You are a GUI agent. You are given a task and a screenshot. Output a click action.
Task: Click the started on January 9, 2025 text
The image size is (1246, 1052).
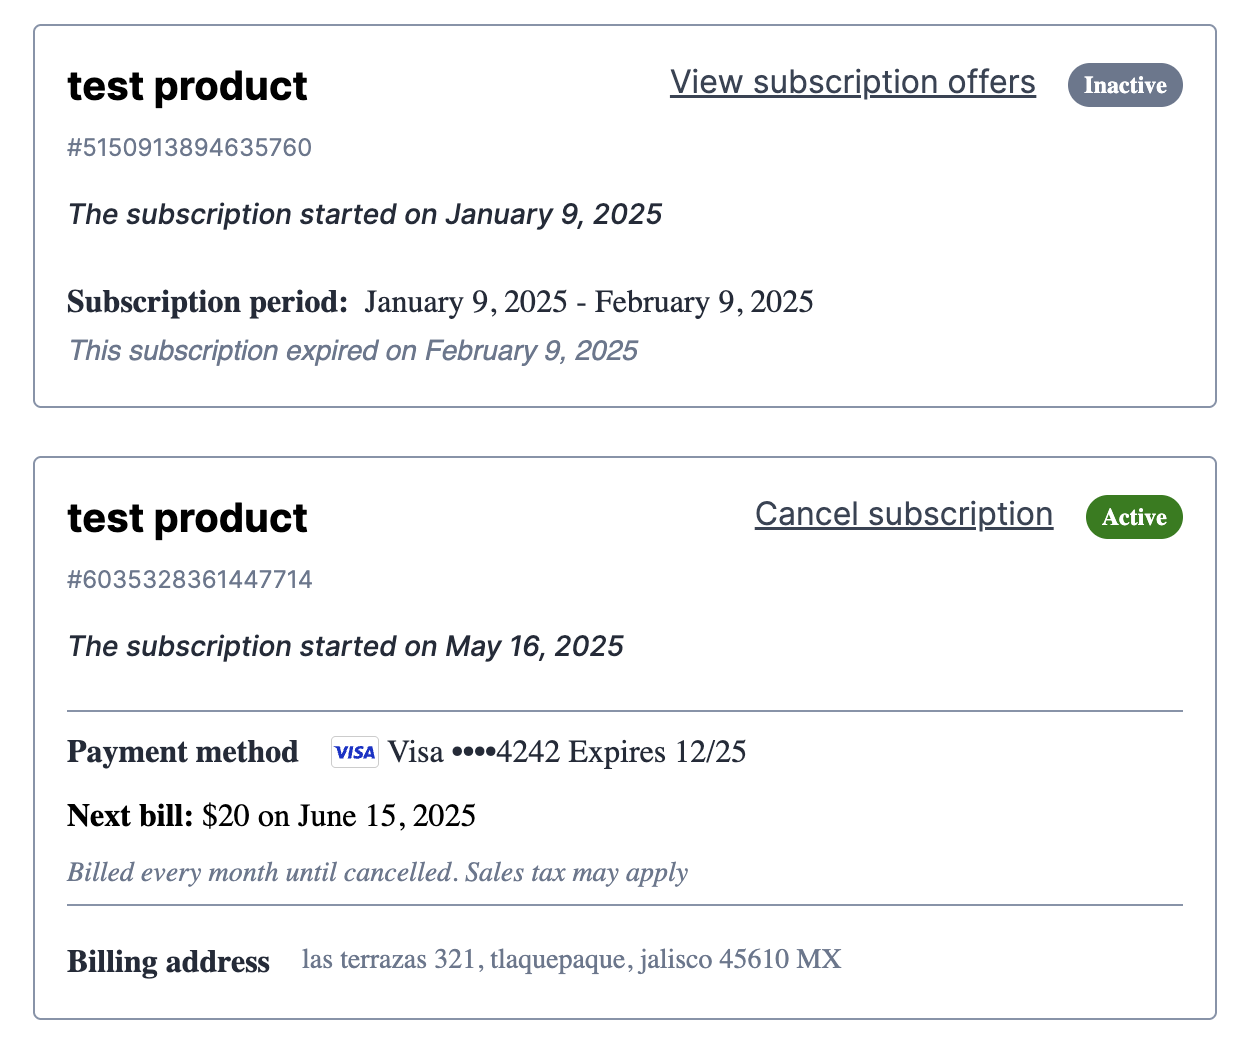point(365,215)
